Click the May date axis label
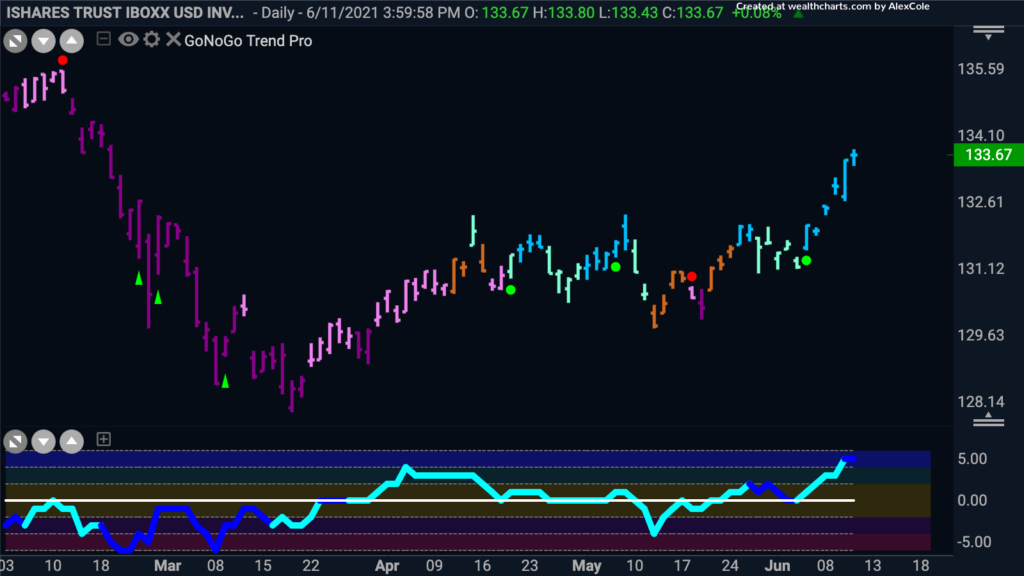 (586, 566)
